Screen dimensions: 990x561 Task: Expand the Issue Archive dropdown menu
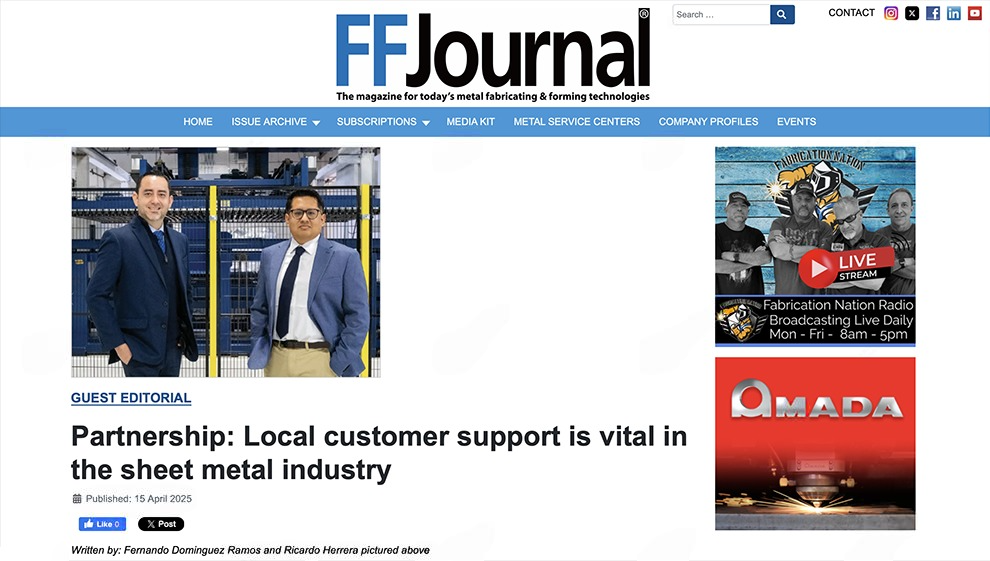coord(275,122)
